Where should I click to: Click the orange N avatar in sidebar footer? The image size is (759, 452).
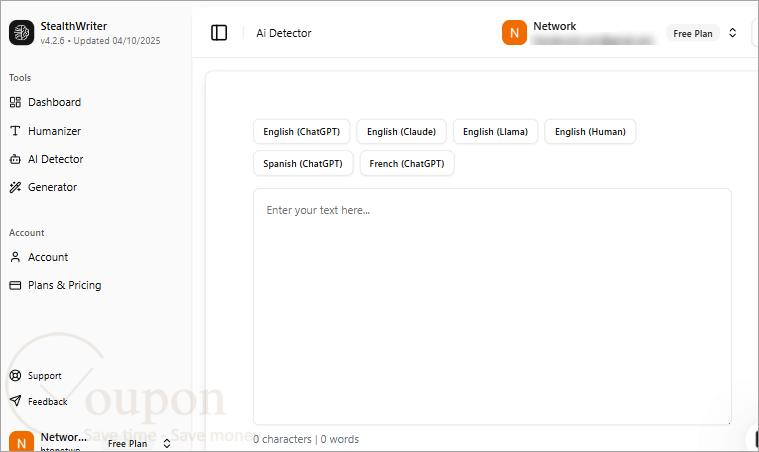tap(21, 442)
